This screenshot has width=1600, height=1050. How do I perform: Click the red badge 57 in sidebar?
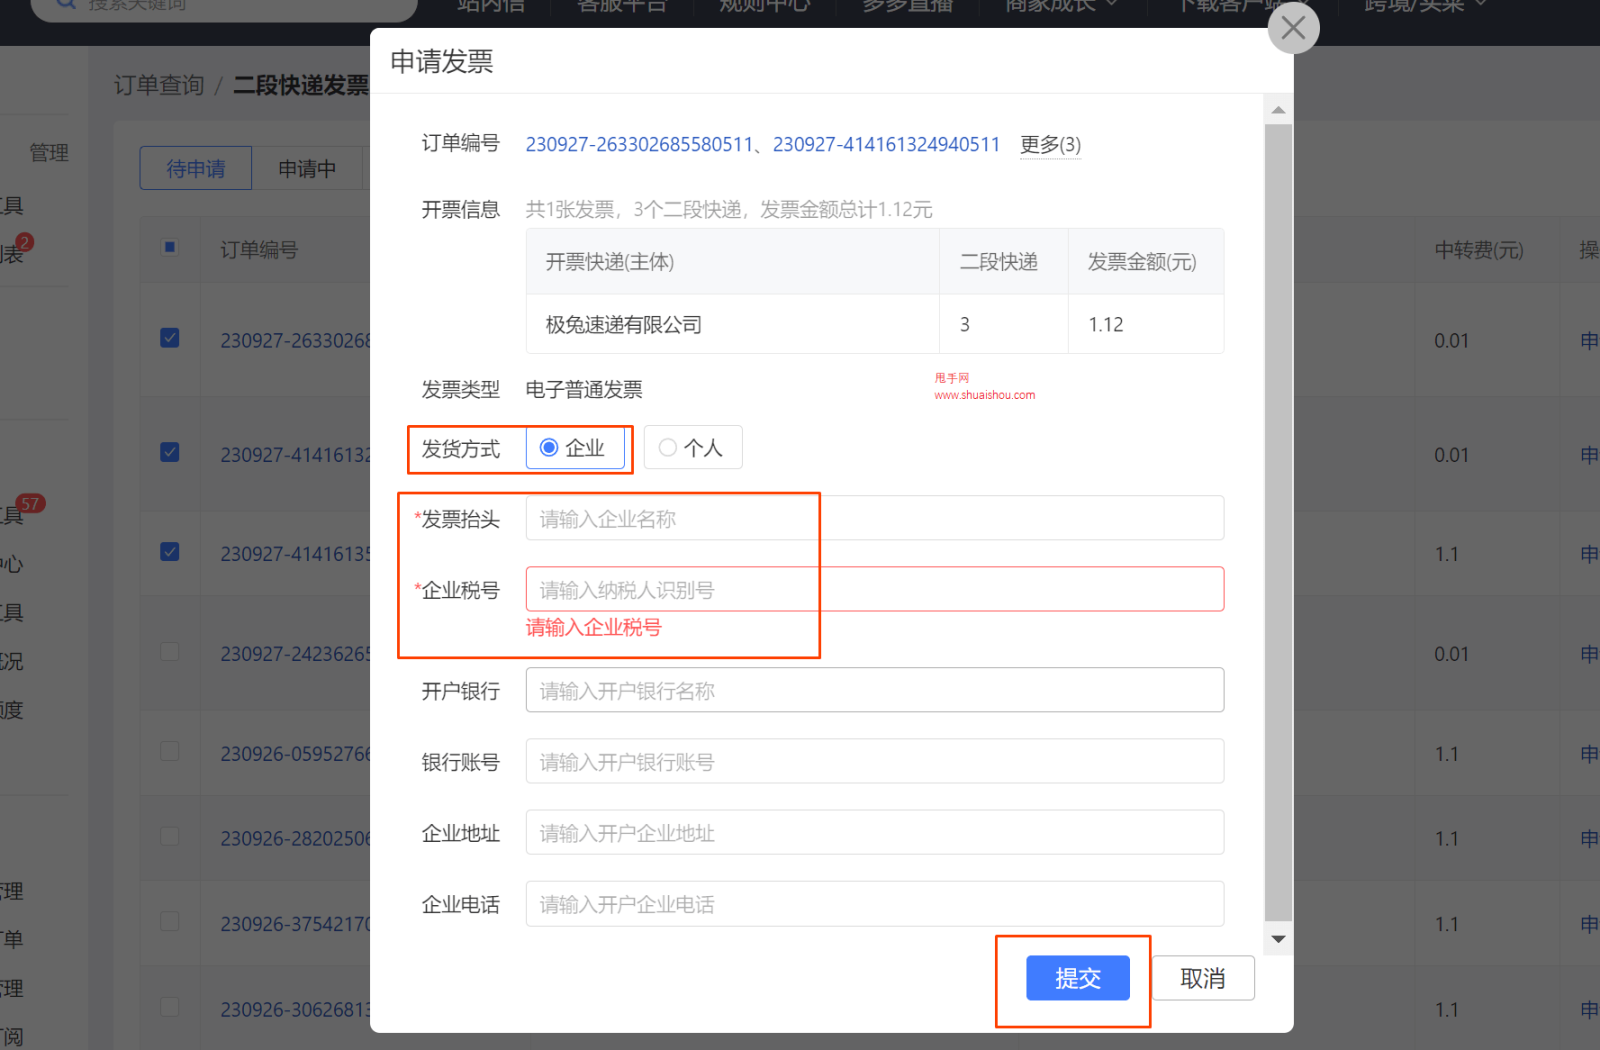31,504
